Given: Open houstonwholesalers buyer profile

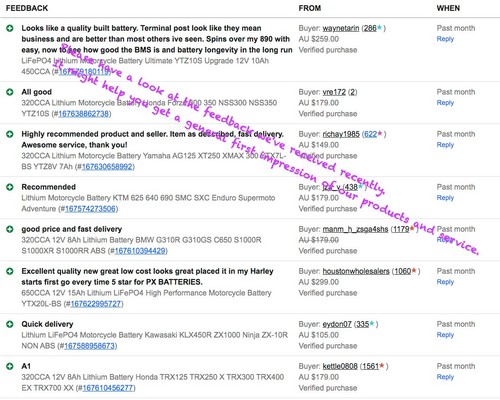Looking at the screenshot, I should tap(356, 271).
